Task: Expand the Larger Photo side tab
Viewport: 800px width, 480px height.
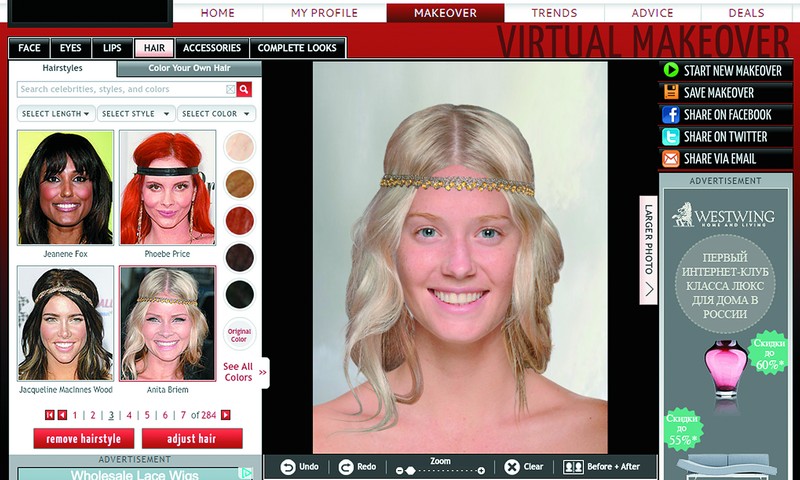Action: tap(648, 250)
